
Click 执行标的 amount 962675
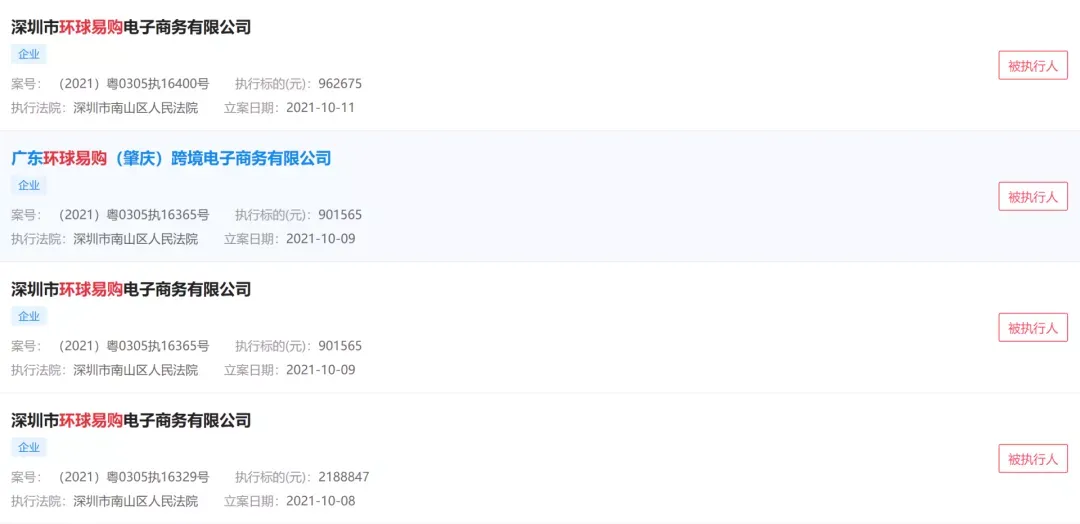pos(340,84)
